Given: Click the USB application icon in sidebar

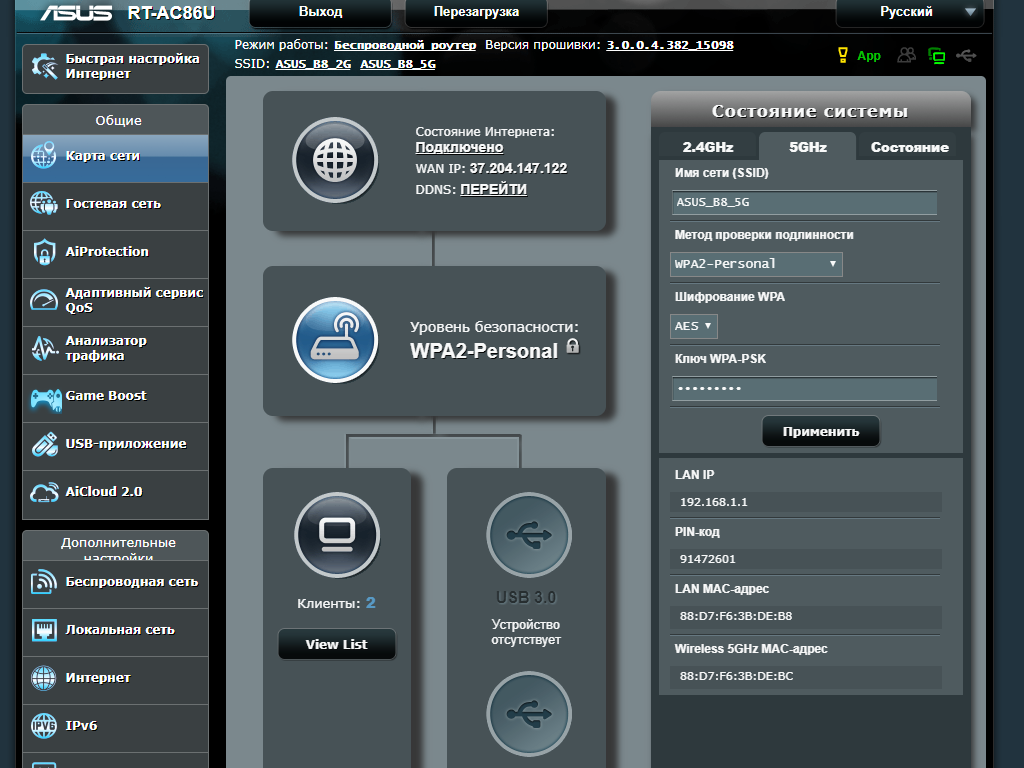Looking at the screenshot, I should click(x=44, y=444).
